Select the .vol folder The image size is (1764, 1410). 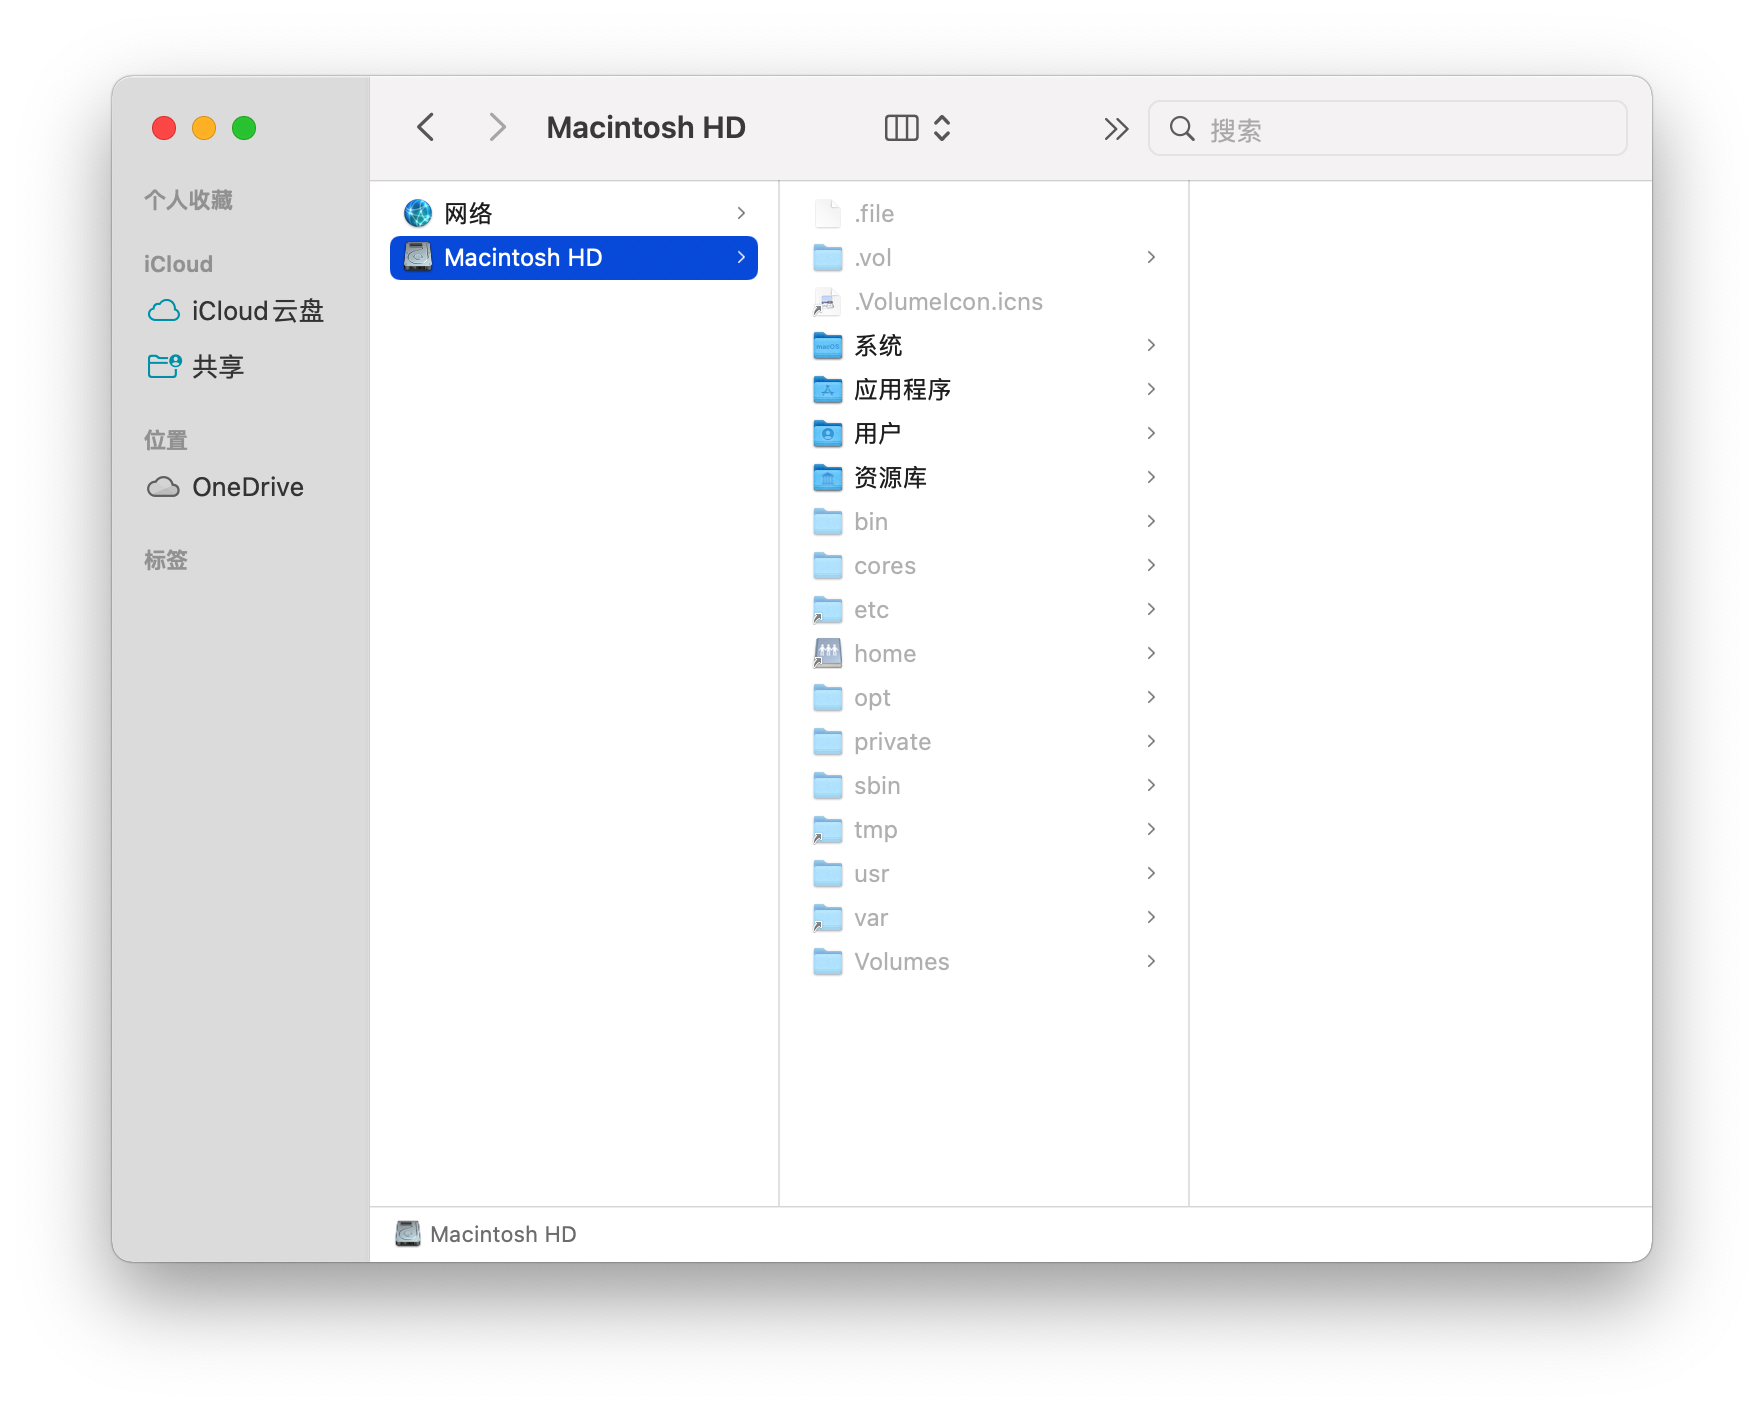pyautogui.click(x=984, y=258)
